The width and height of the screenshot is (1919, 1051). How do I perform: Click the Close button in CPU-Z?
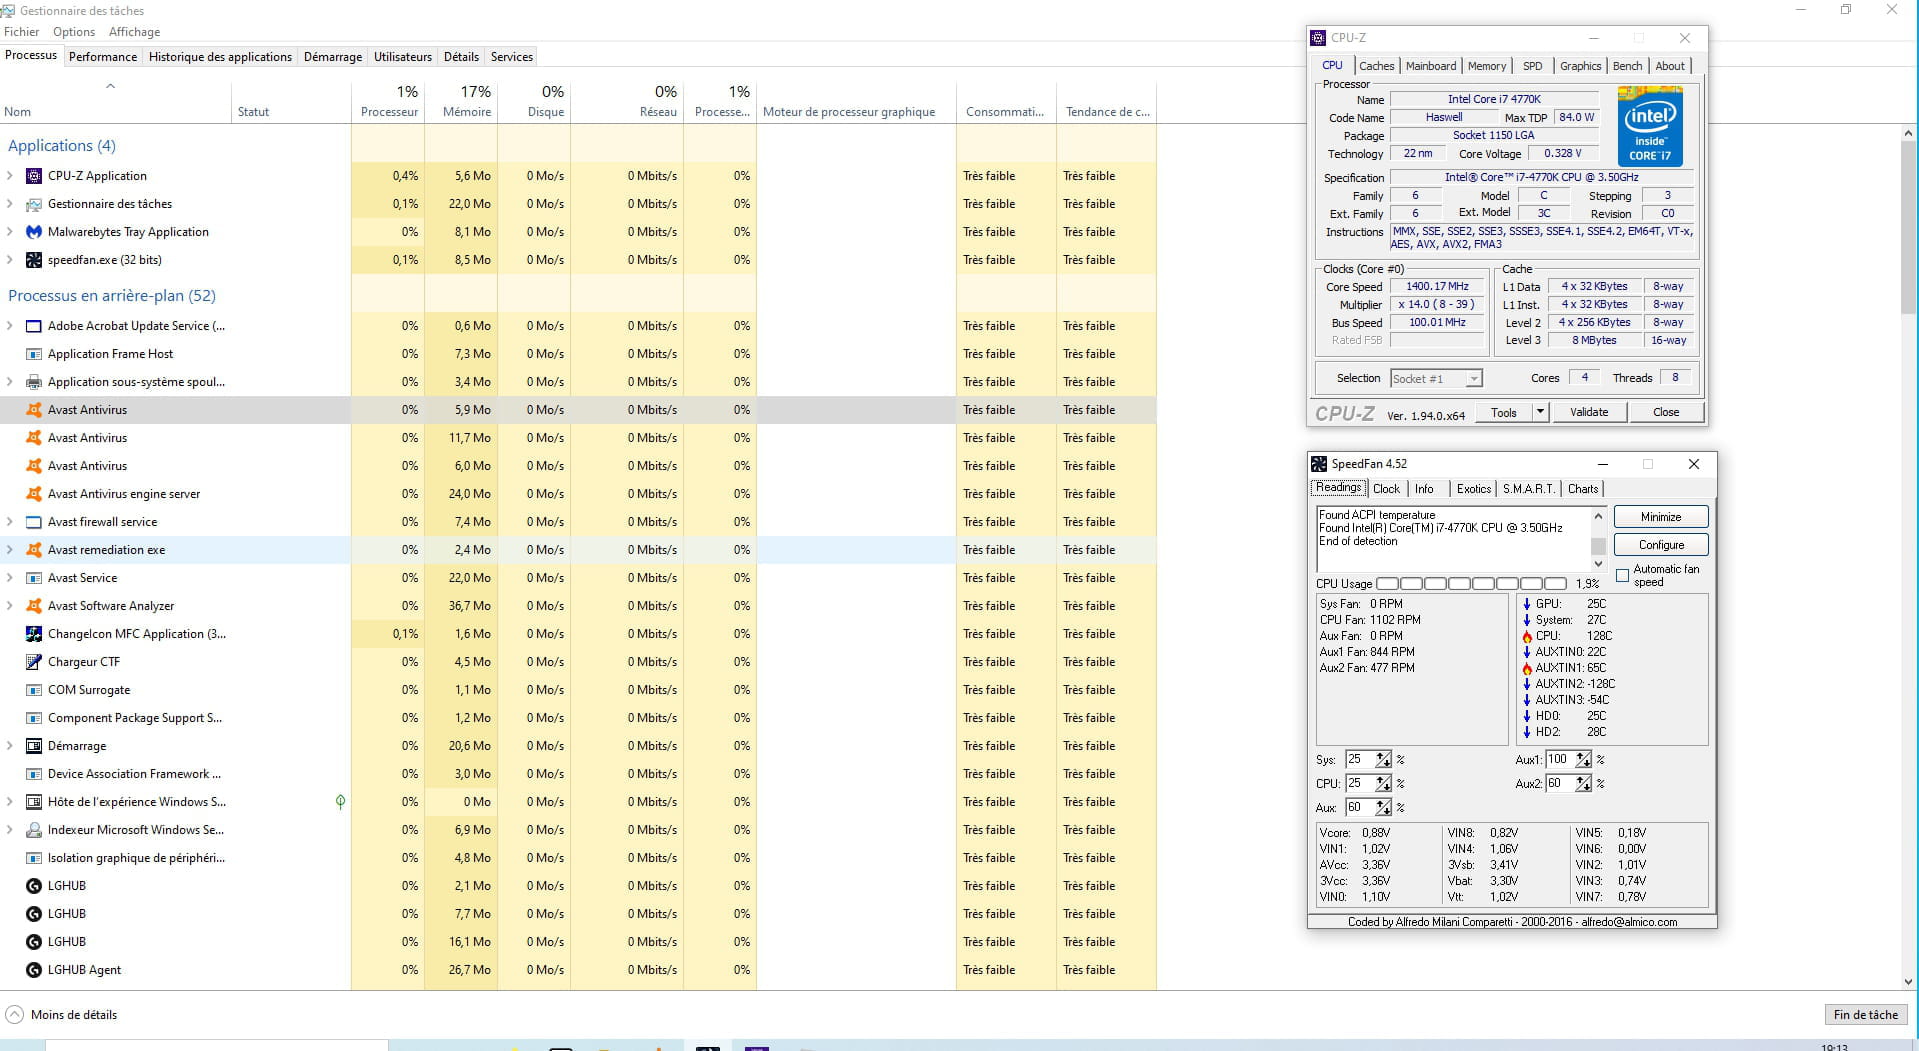coord(1666,412)
